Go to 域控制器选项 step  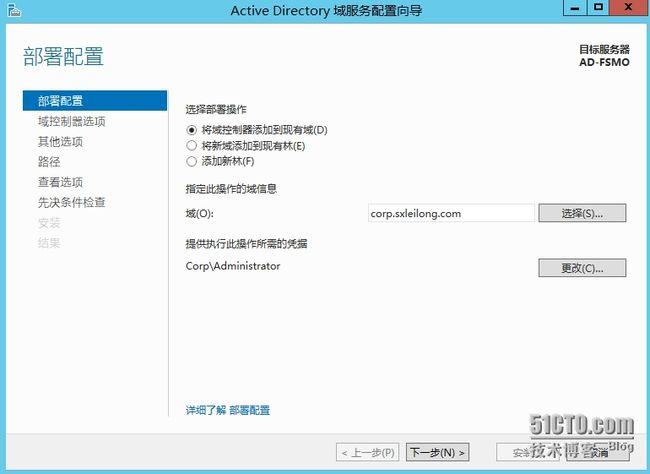pos(72,121)
